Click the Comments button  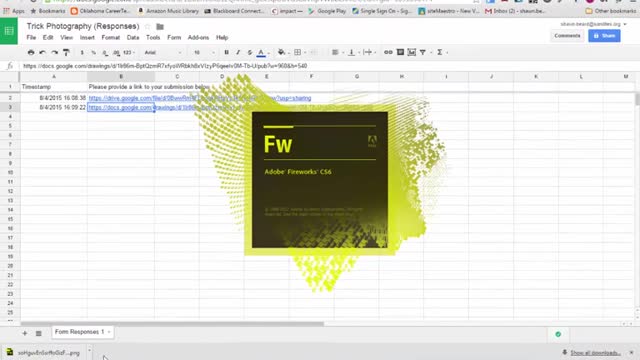click(567, 36)
